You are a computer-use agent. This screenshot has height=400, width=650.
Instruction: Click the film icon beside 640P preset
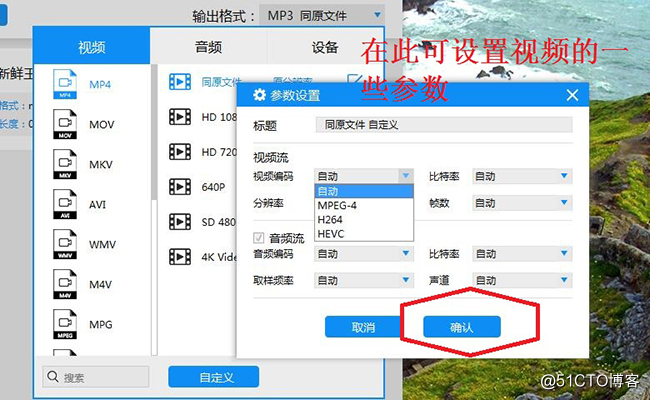(x=180, y=187)
